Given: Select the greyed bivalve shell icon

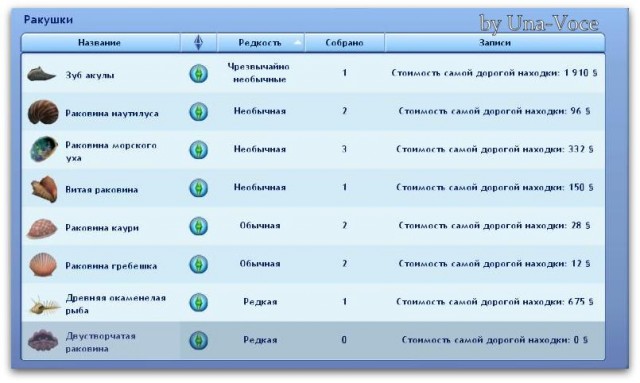Looking at the screenshot, I should (x=43, y=340).
